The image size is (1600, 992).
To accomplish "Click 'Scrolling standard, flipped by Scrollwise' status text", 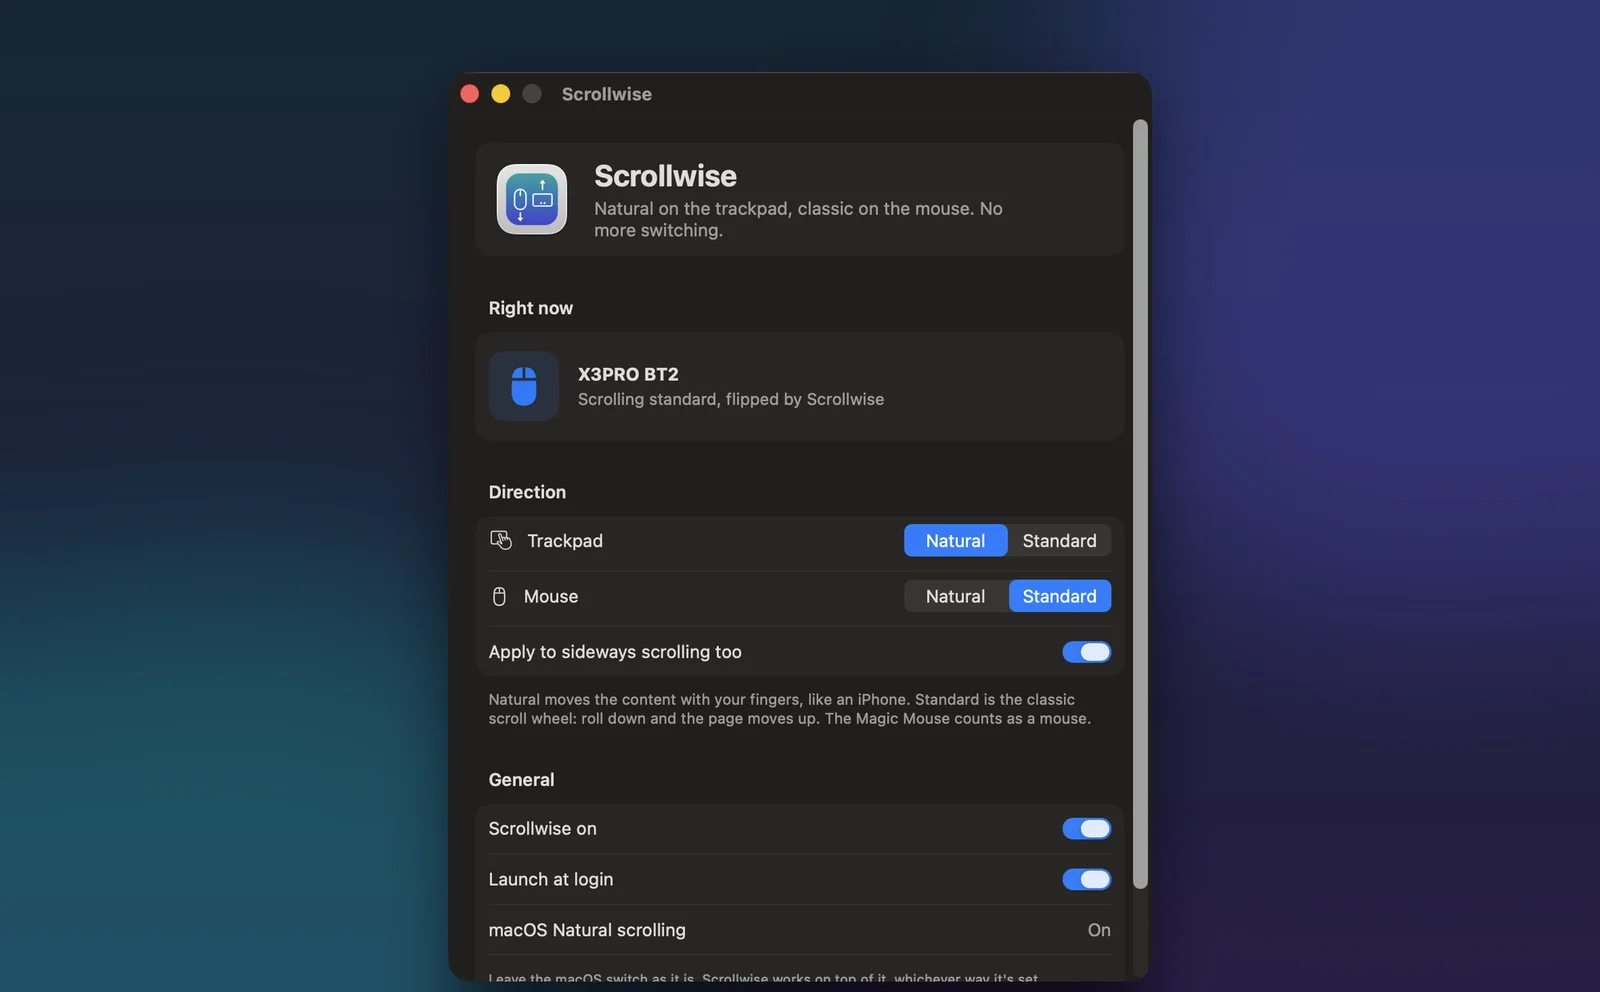I will [731, 399].
